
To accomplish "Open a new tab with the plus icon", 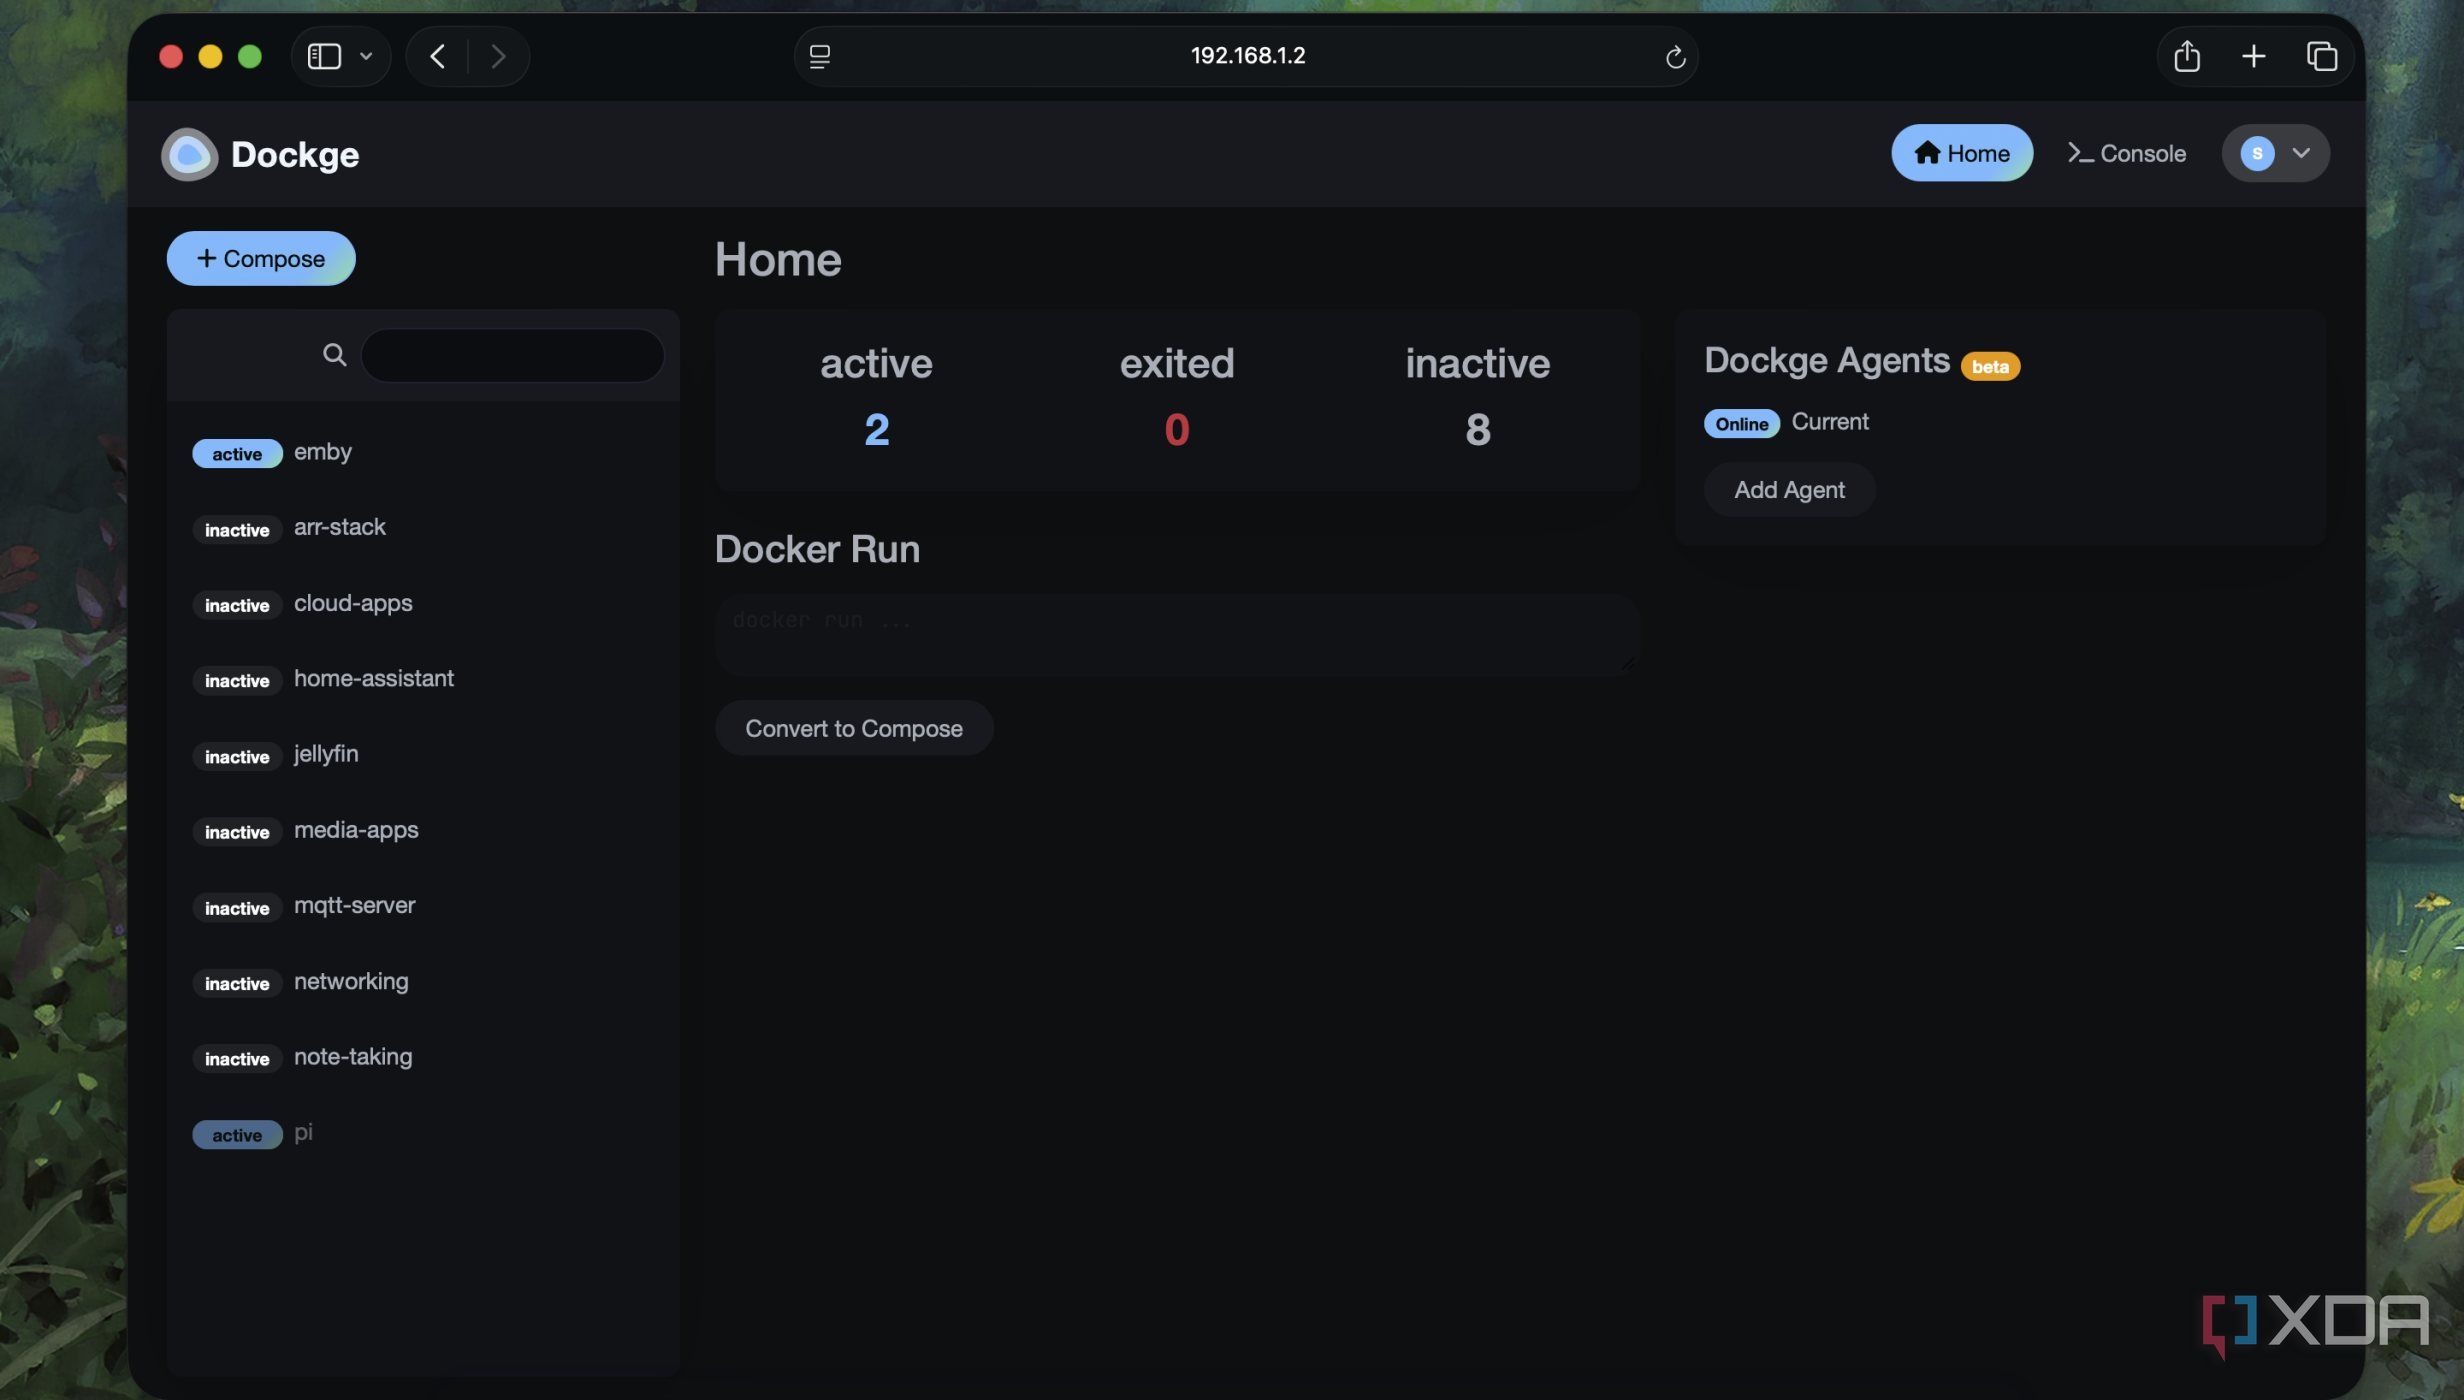I will 2254,56.
